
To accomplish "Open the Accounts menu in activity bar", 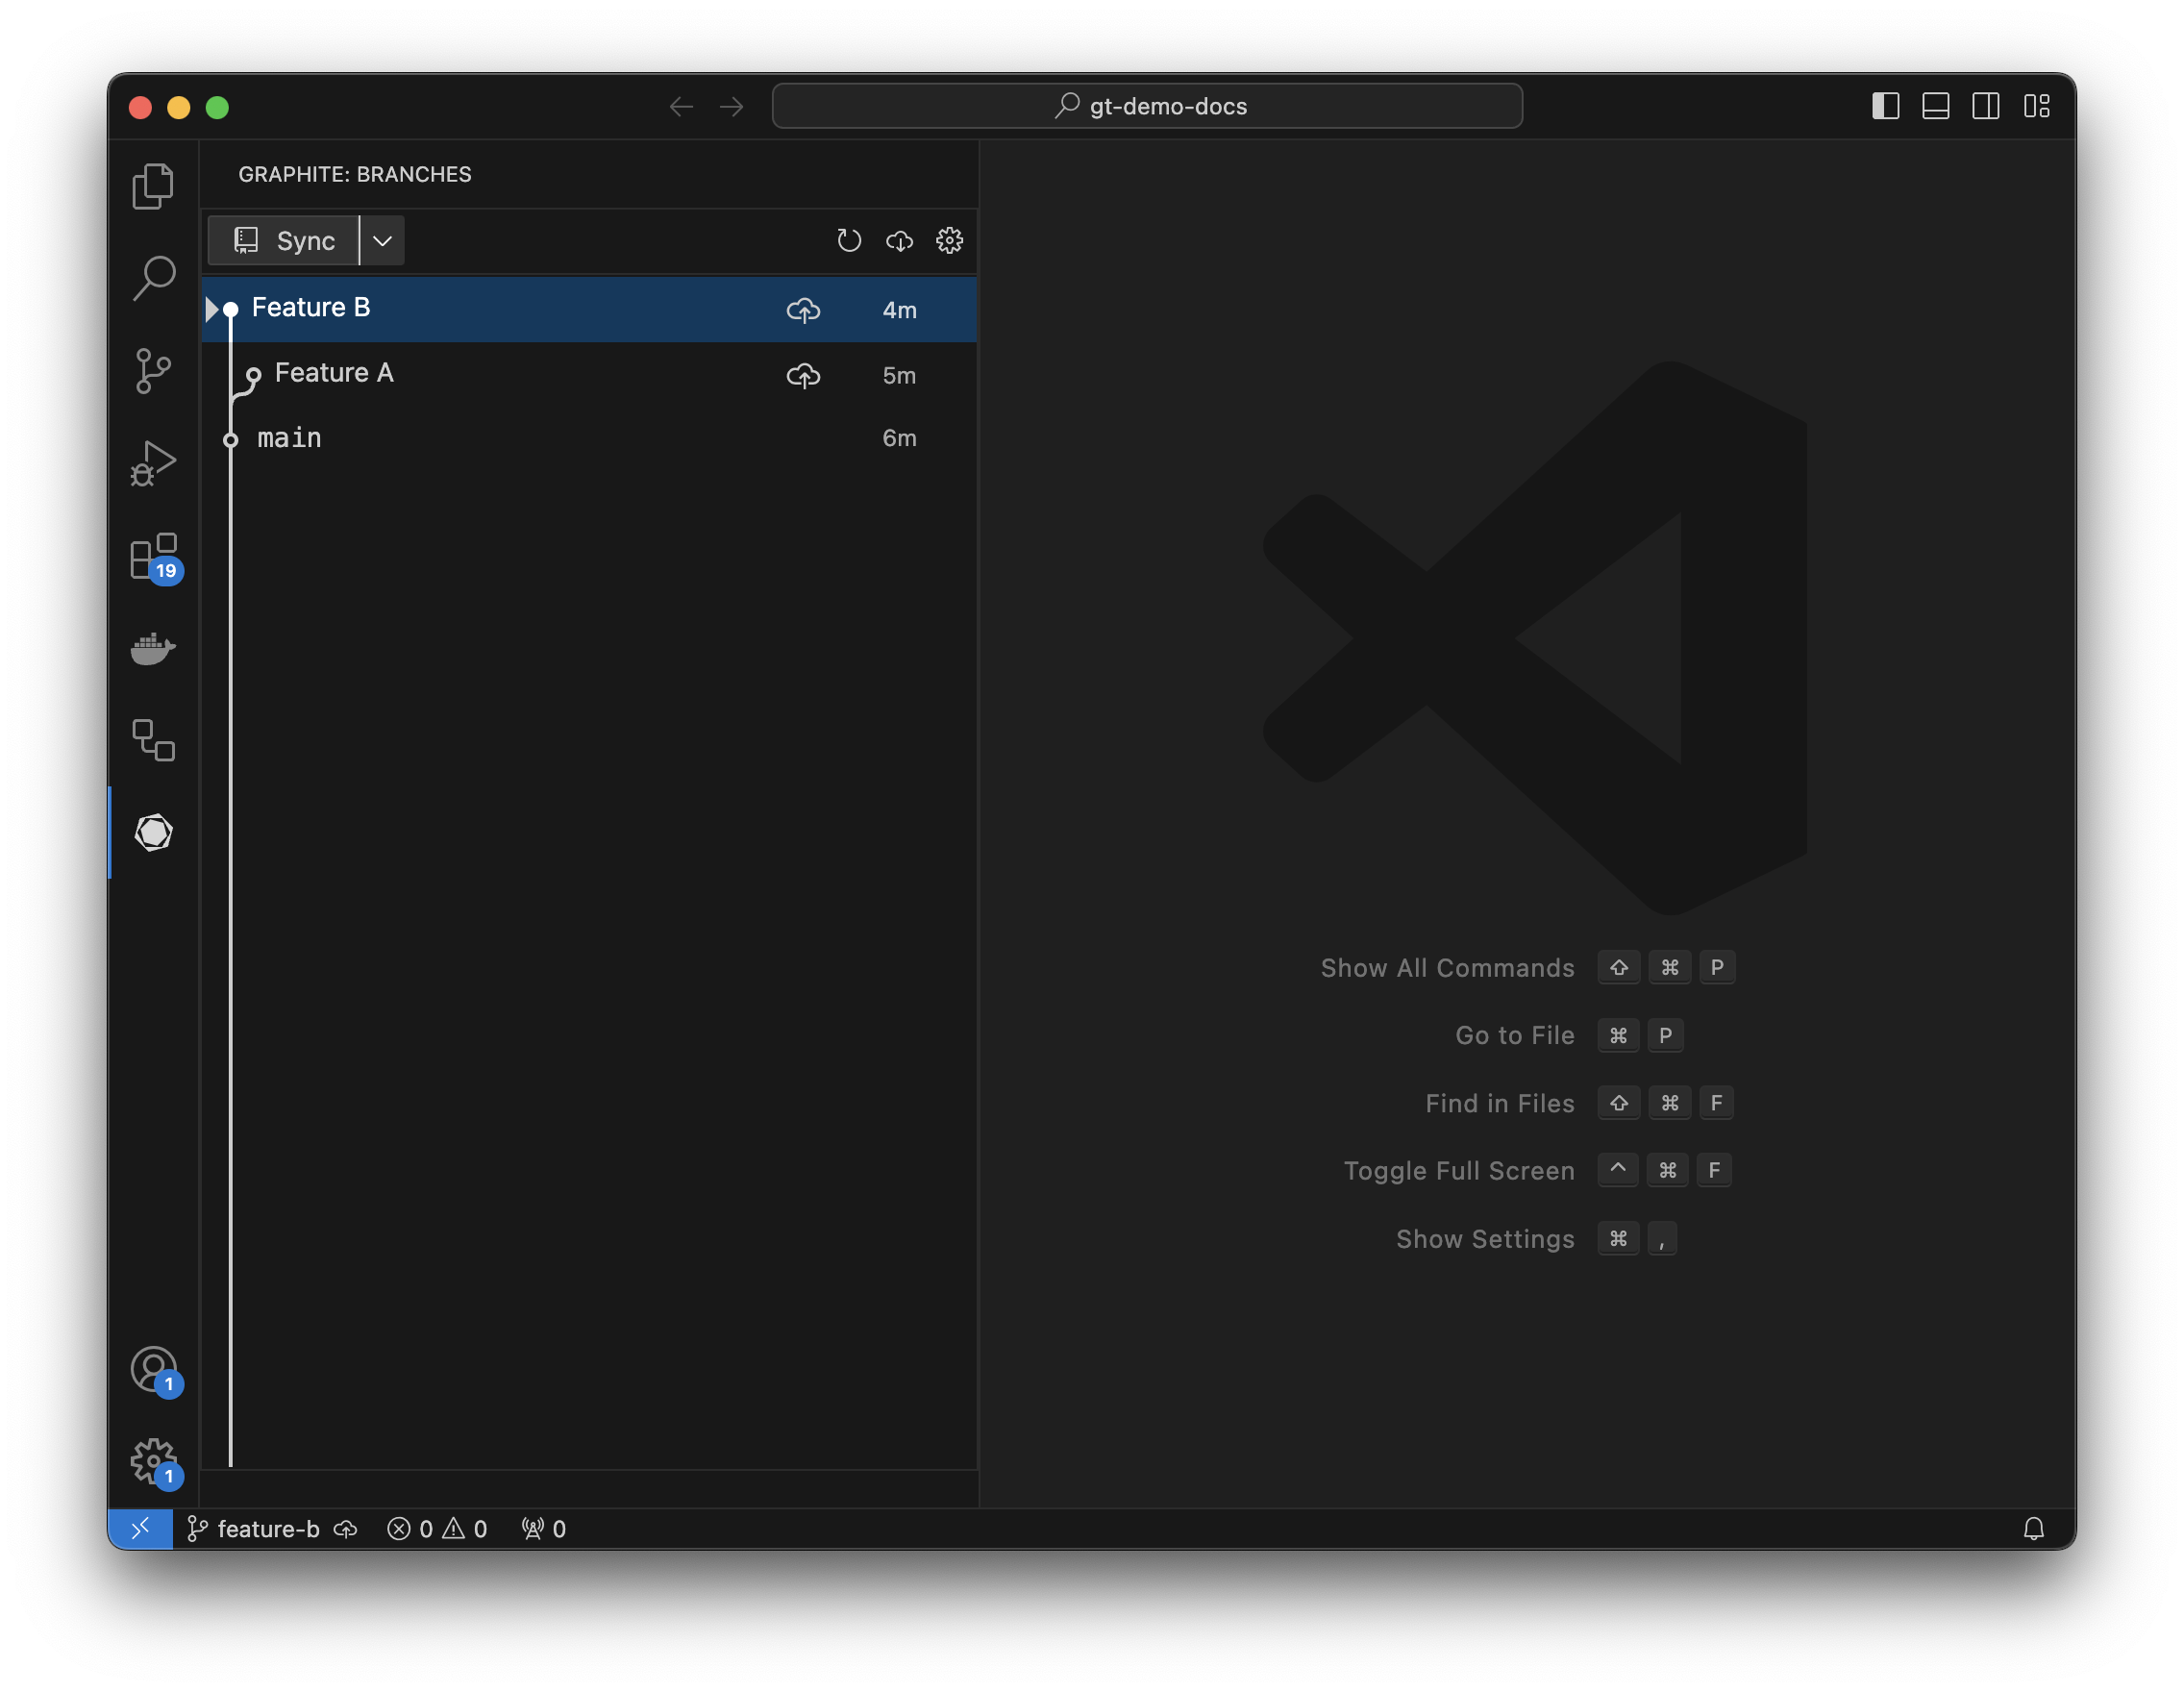I will click(153, 1369).
